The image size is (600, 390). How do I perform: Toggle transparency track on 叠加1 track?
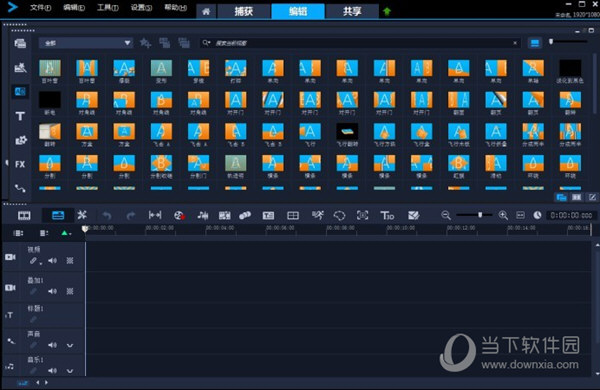[x=70, y=291]
